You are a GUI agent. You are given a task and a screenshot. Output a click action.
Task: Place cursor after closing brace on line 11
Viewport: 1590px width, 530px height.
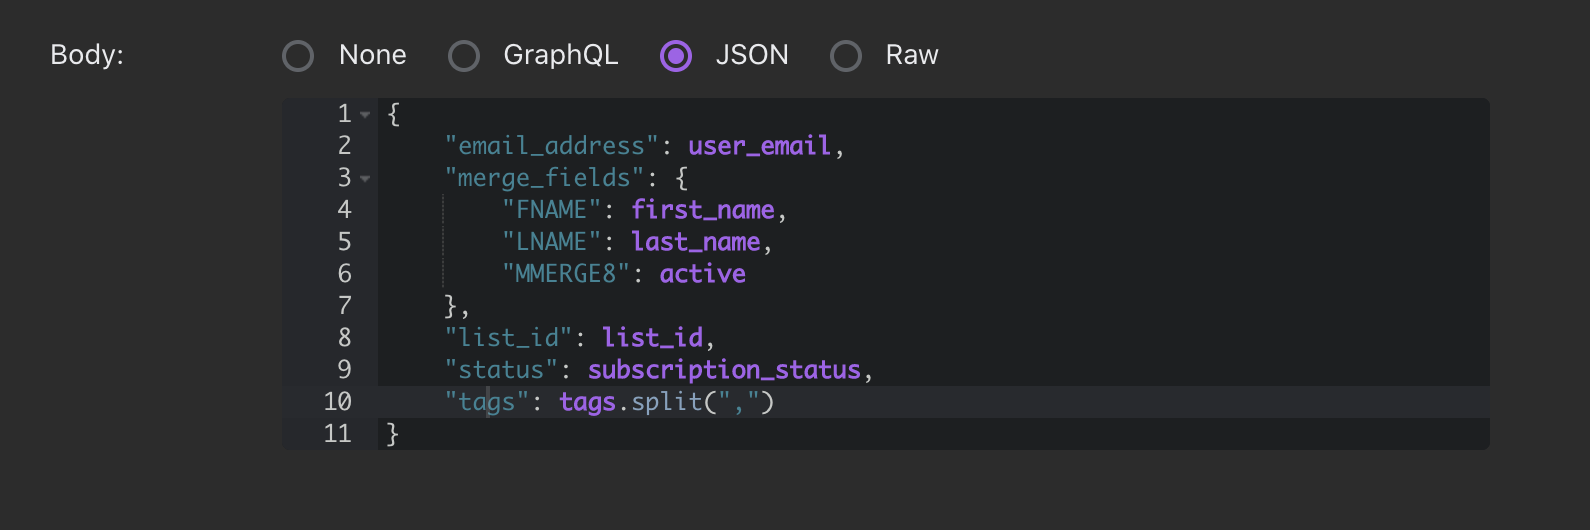pos(401,434)
